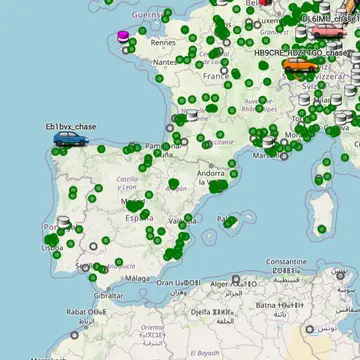
Task: Select the green marker cluster at Lisboa
Action: 52,240
